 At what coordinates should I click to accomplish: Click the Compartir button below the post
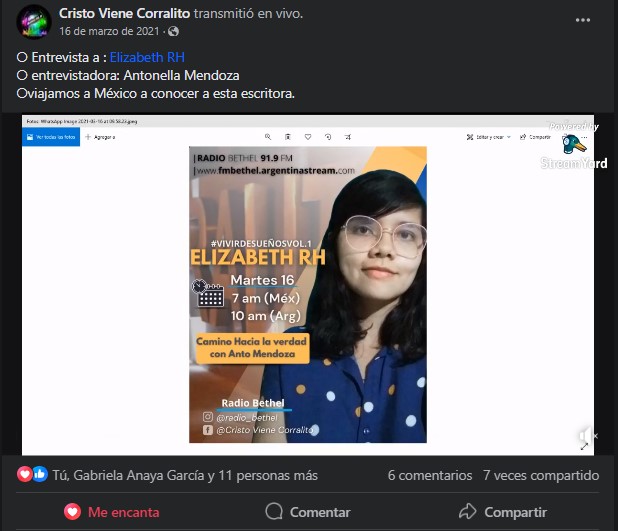point(503,512)
